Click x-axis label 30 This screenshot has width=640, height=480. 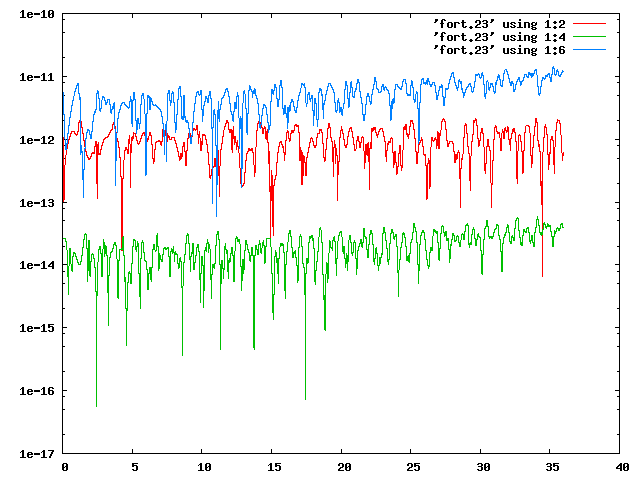(x=483, y=467)
